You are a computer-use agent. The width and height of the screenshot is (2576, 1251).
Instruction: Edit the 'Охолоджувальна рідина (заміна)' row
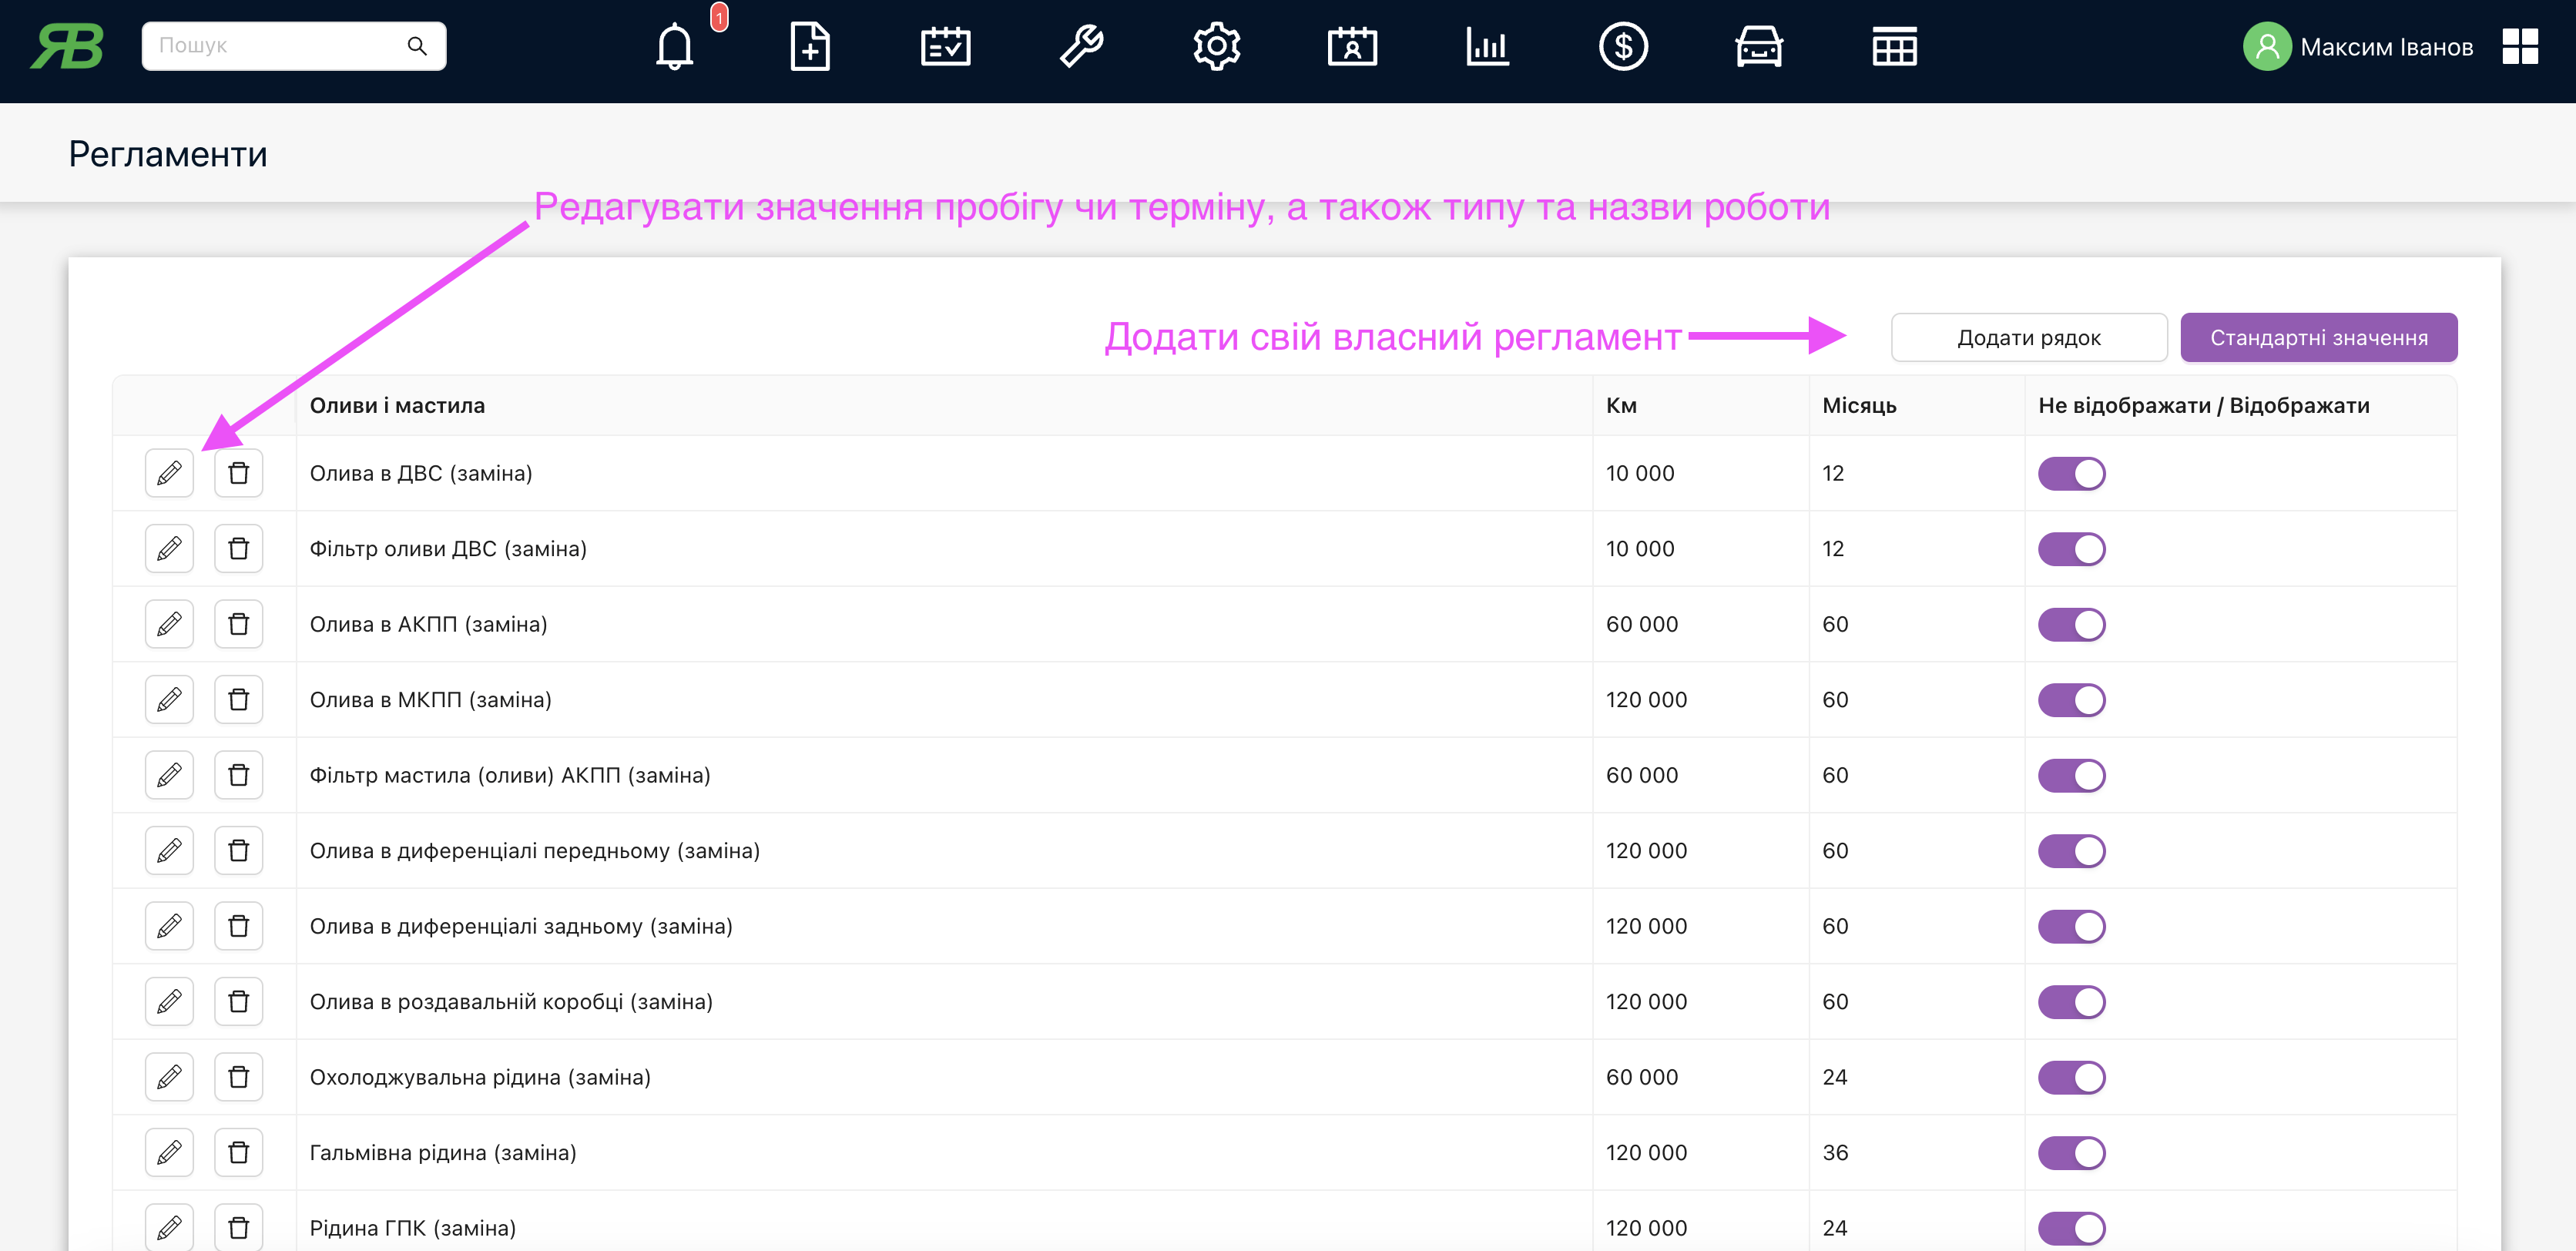point(169,1077)
